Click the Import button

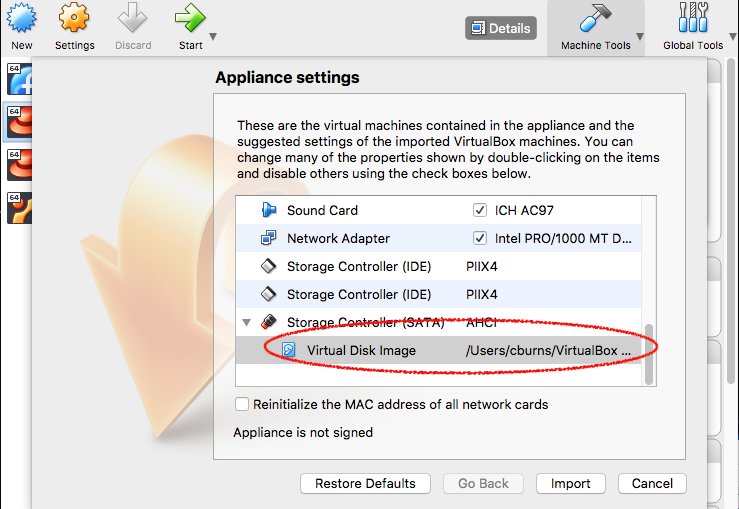coord(570,484)
